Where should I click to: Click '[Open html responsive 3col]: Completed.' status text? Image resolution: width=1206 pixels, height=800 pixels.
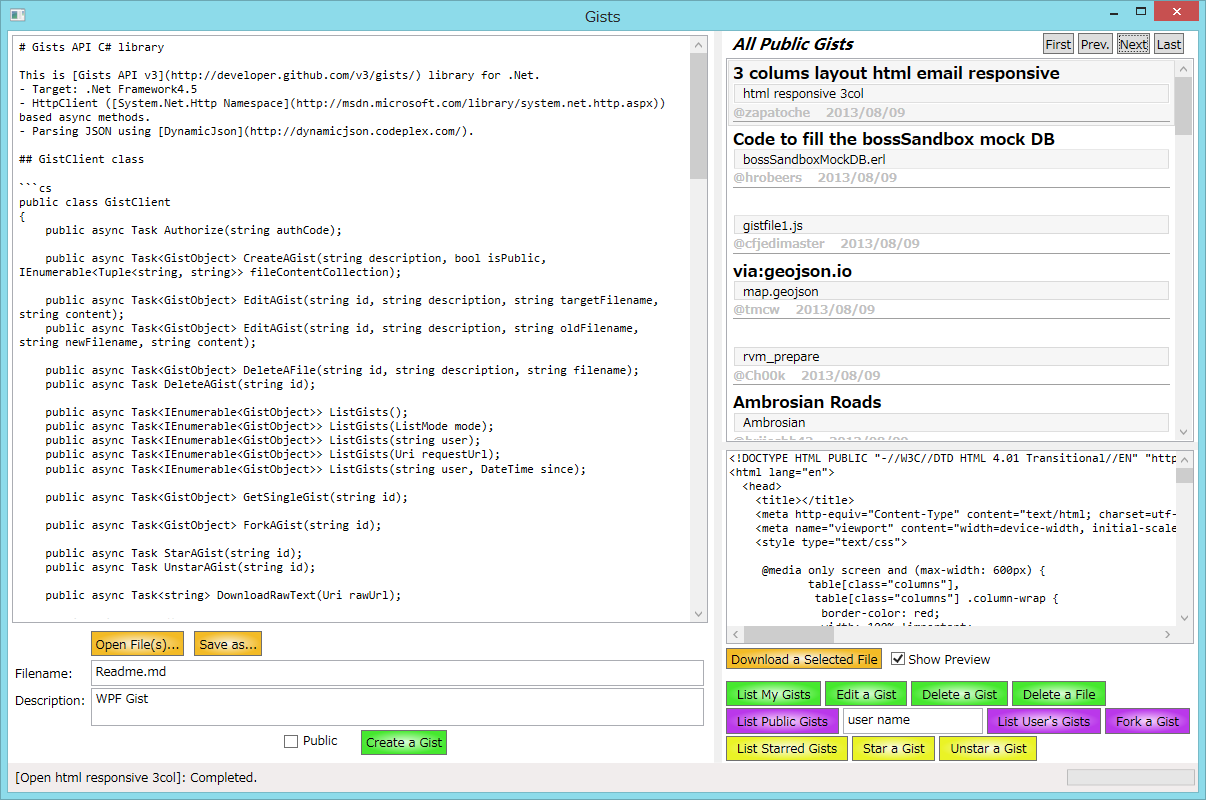pyautogui.click(x=136, y=777)
